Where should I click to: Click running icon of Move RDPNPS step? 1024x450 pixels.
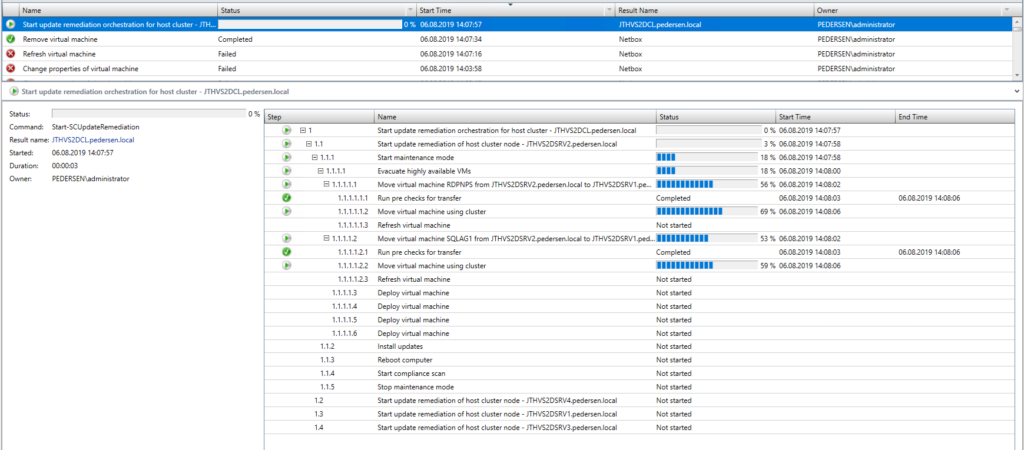(287, 184)
